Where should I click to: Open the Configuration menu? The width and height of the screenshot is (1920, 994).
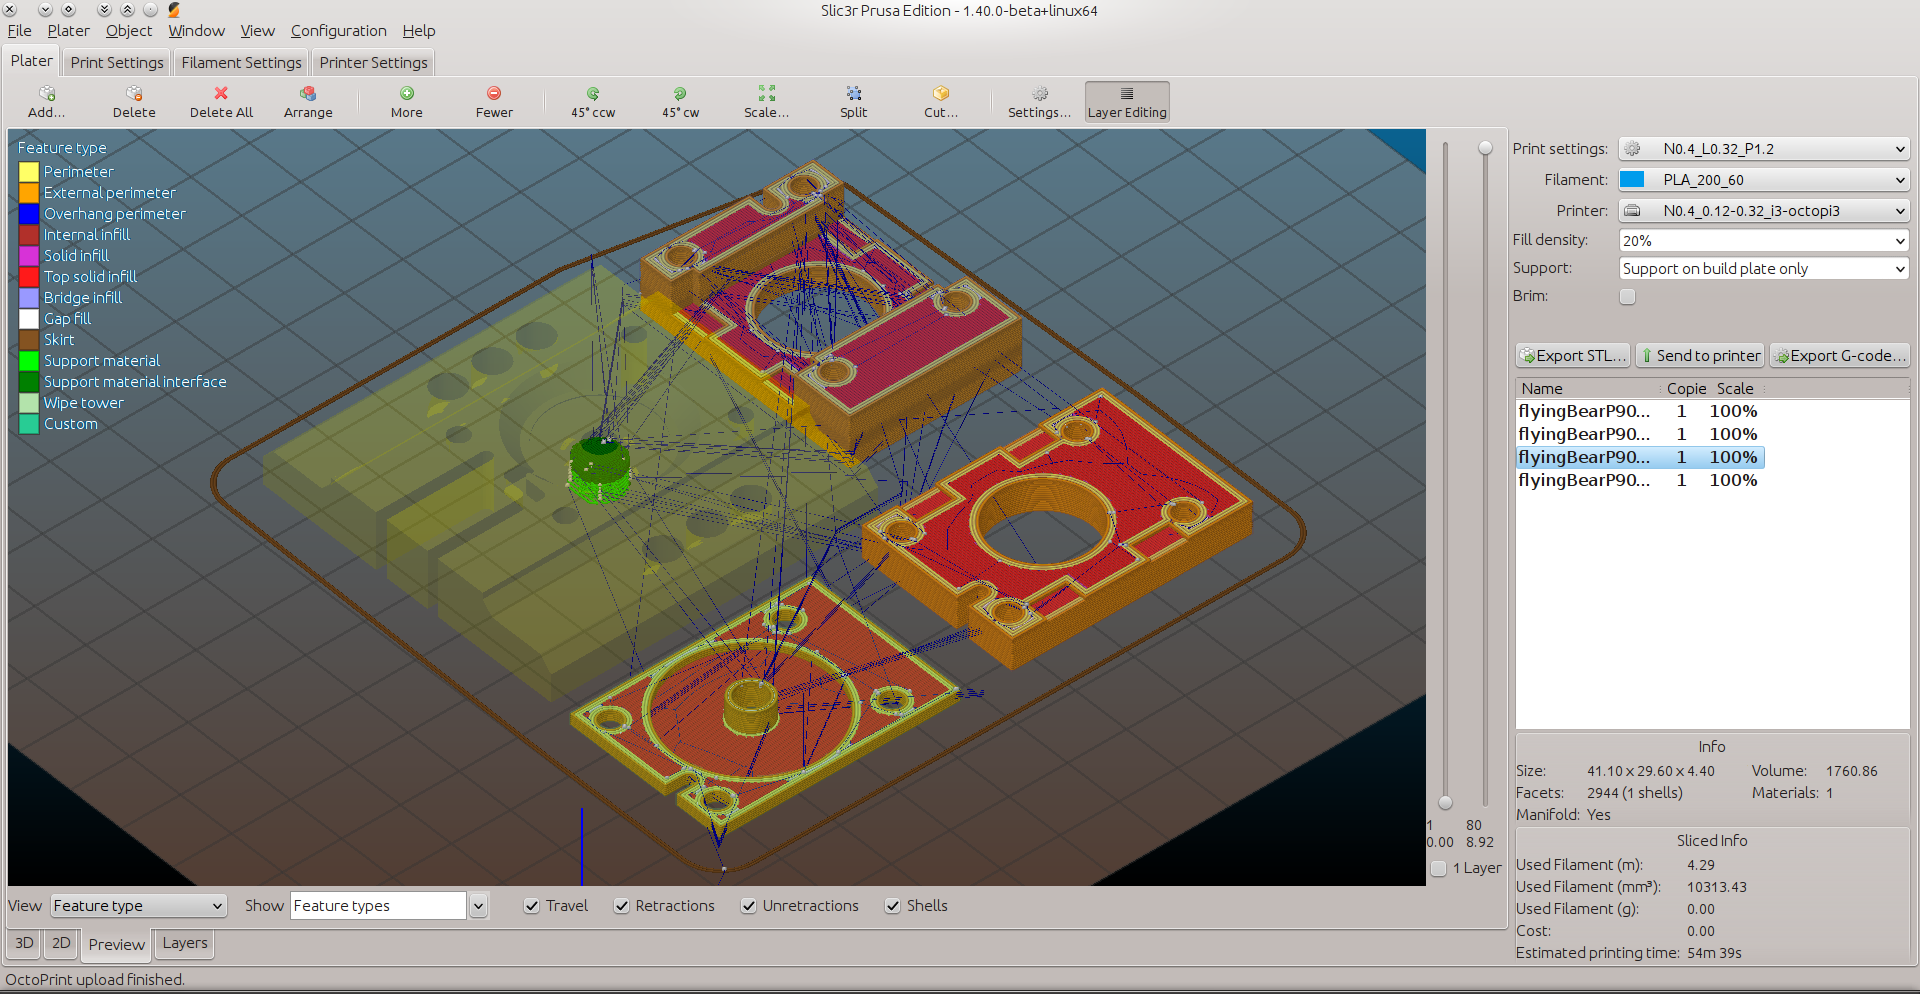(339, 31)
